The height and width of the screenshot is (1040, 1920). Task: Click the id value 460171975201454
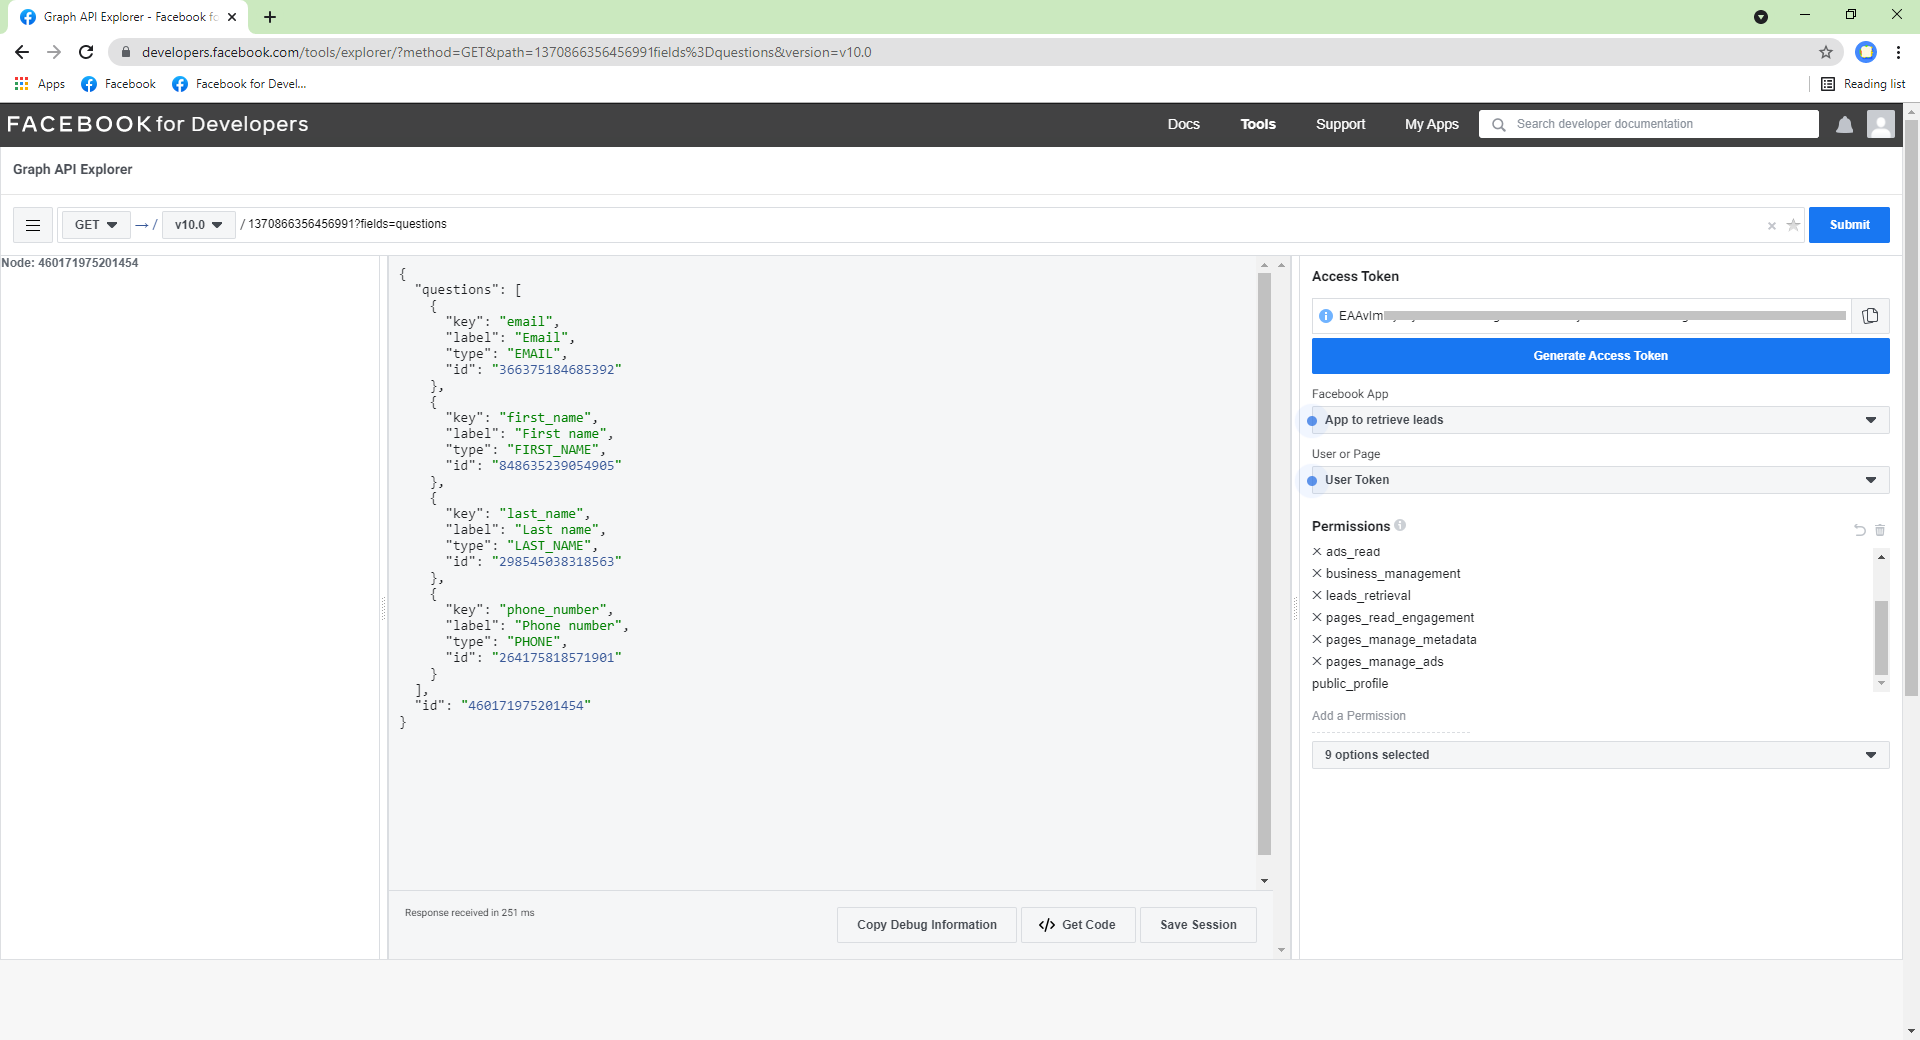tap(525, 706)
